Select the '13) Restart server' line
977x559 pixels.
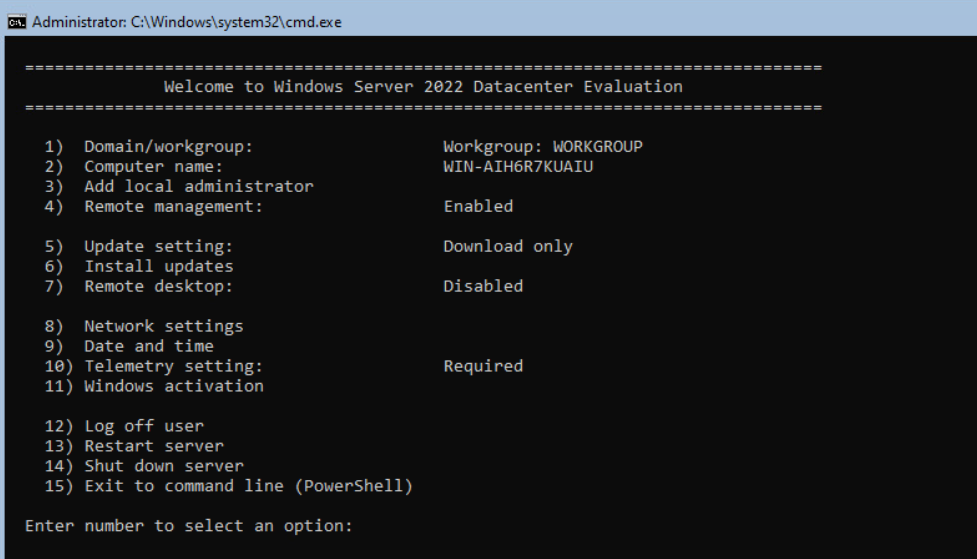[x=134, y=446]
